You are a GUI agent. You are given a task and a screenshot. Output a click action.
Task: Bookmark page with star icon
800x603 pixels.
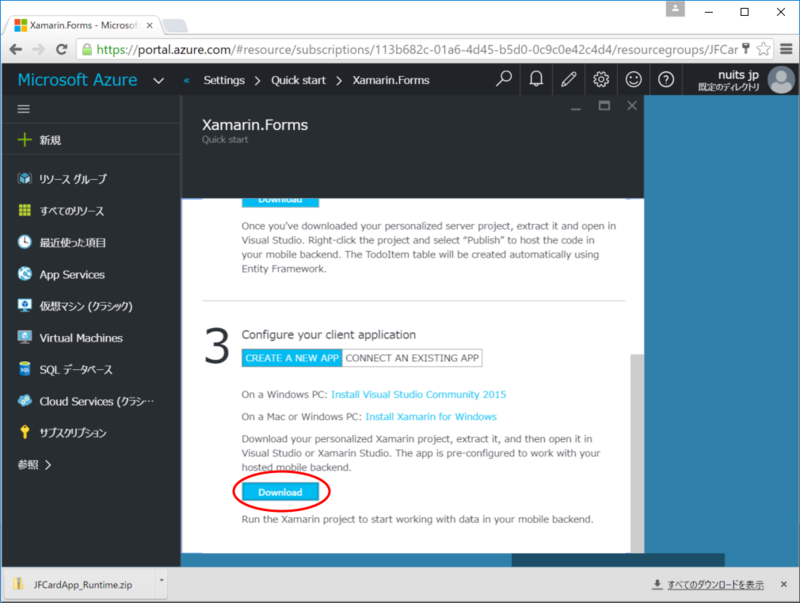[x=763, y=49]
